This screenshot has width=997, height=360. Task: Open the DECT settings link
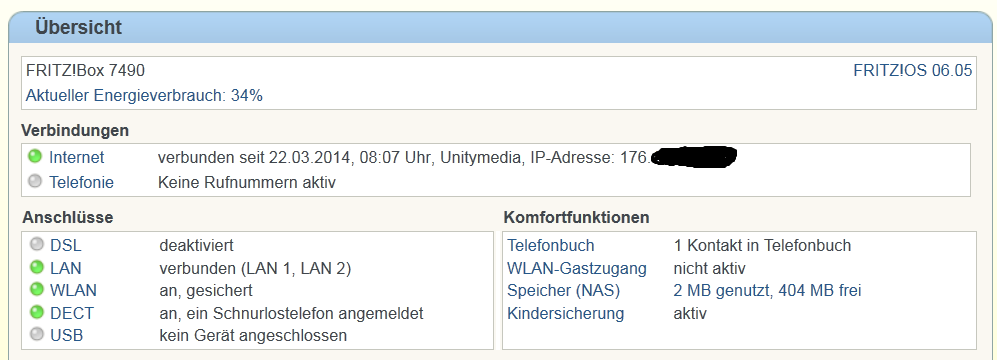click(72, 314)
